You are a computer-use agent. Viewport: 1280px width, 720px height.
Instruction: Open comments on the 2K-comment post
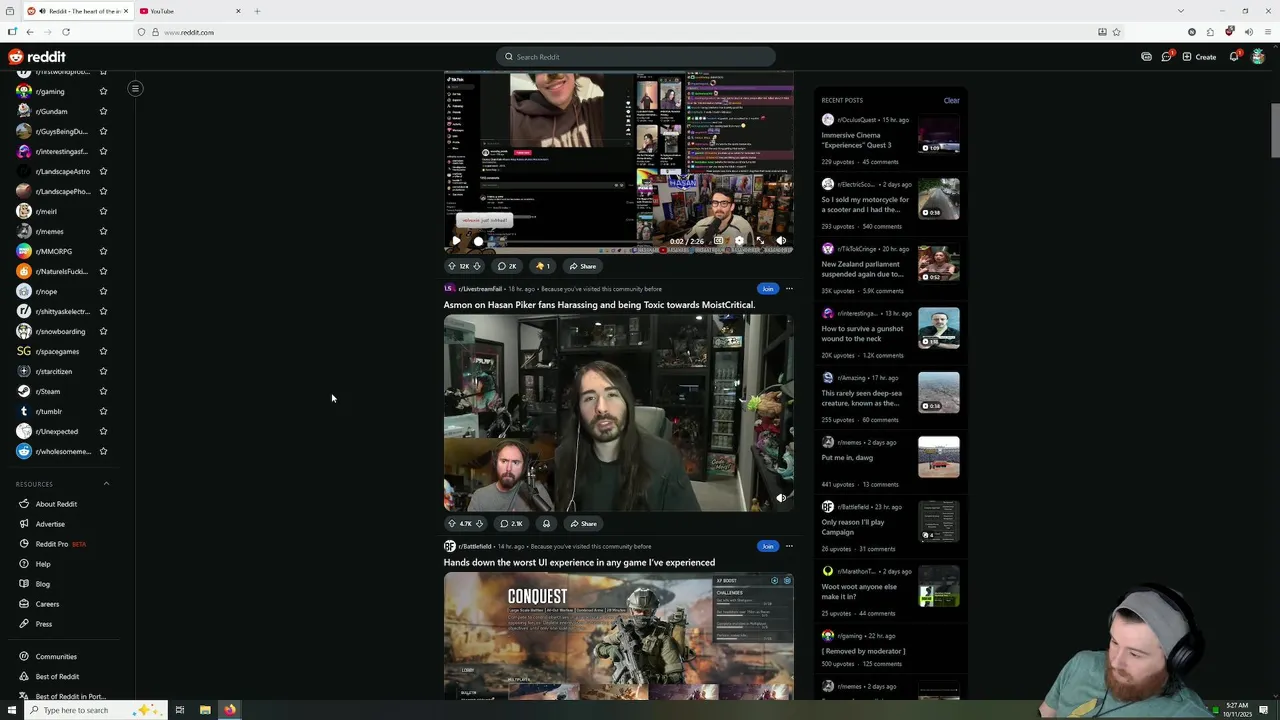507,266
